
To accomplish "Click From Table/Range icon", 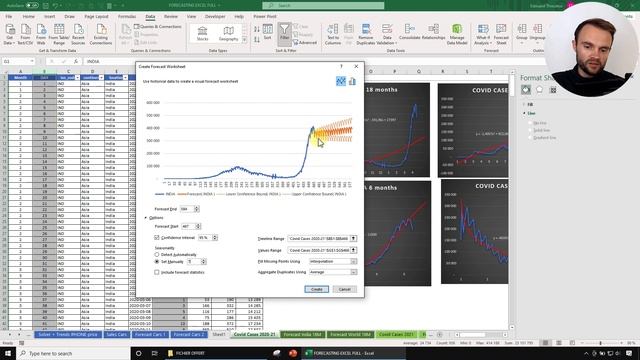I will pos(59,34).
